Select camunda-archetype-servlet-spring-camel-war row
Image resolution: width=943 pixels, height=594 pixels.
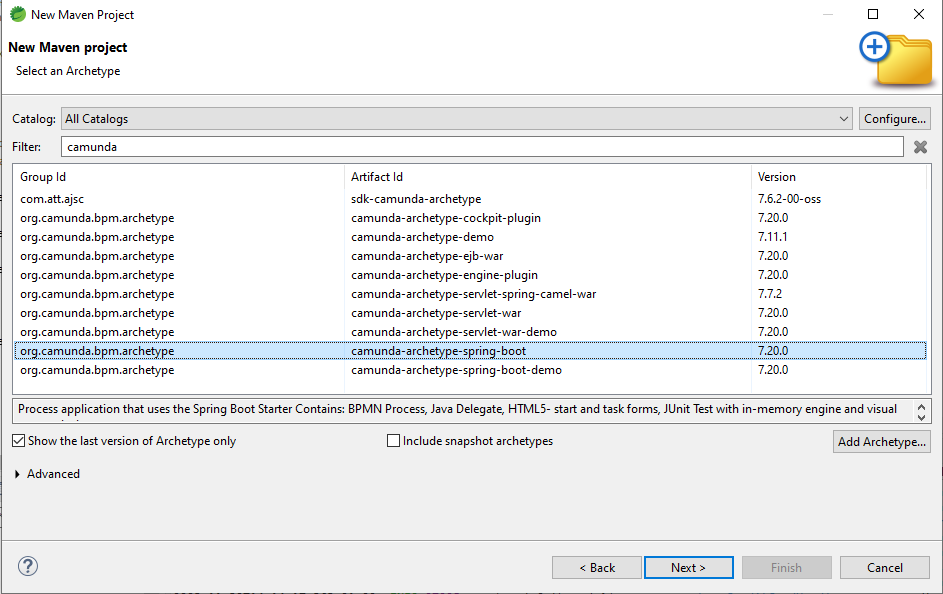470,294
